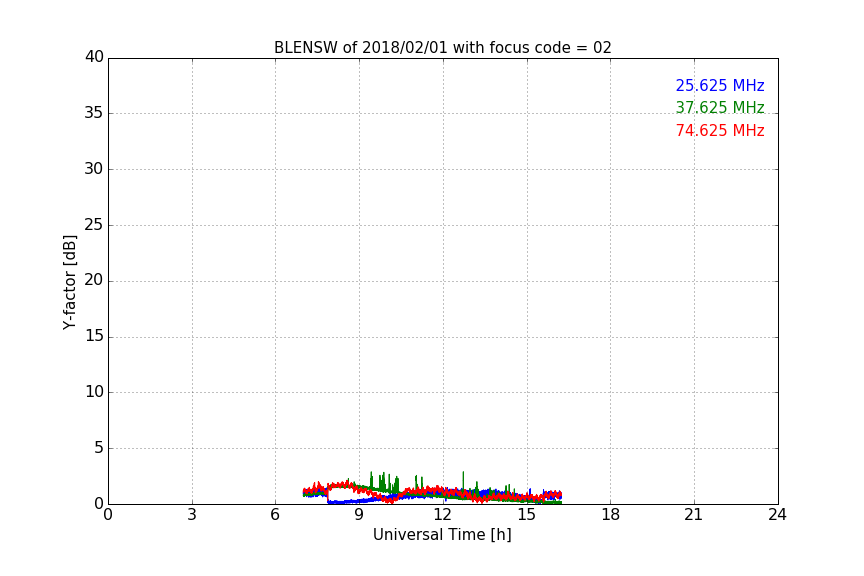Click the y-axis tick label 40
Screen dimensions: 864x576
[x=94, y=57]
